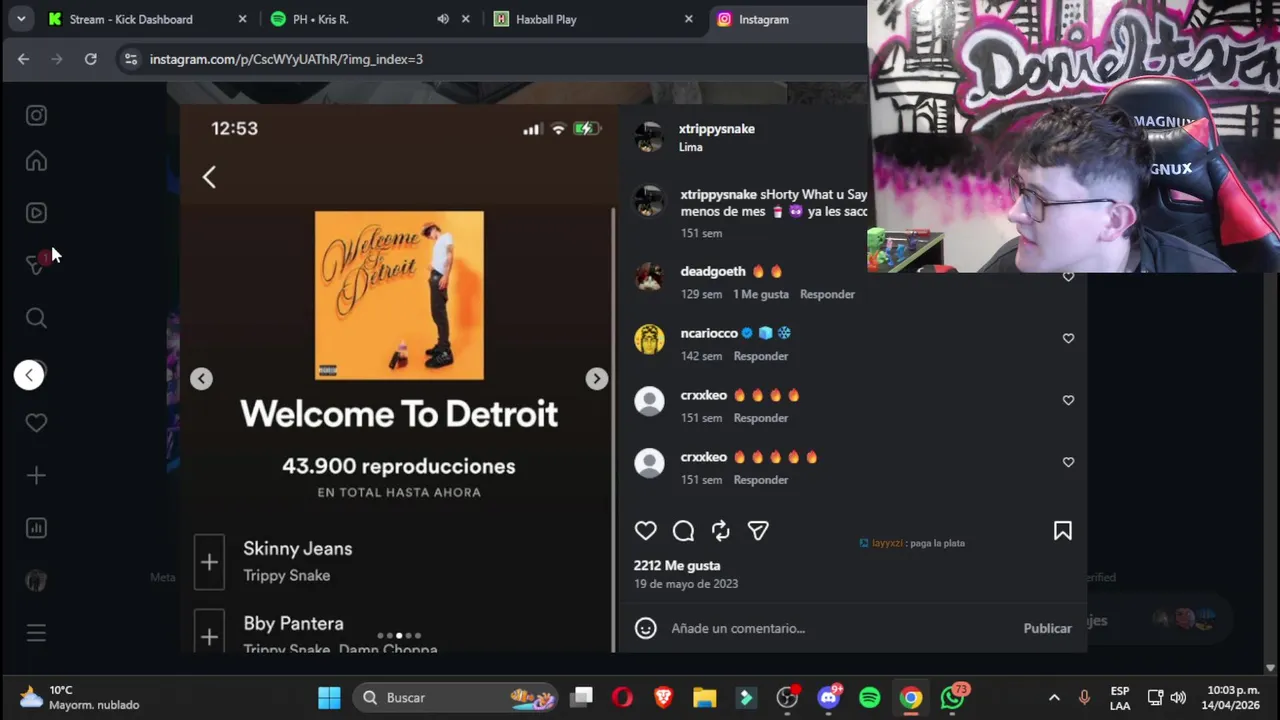Close the 'Stream - Kick Dashboard' tab
1280x720 pixels.
(x=242, y=19)
